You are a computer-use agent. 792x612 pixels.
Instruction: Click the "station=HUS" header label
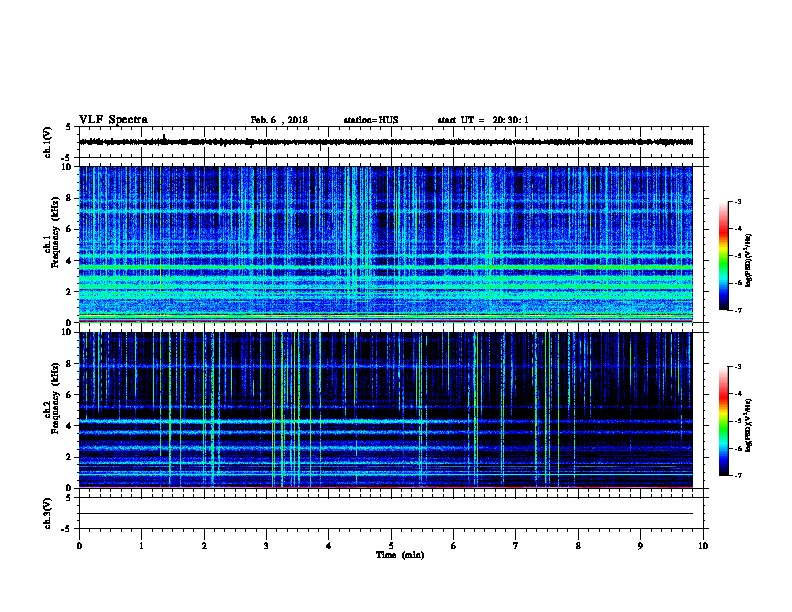click(x=371, y=120)
